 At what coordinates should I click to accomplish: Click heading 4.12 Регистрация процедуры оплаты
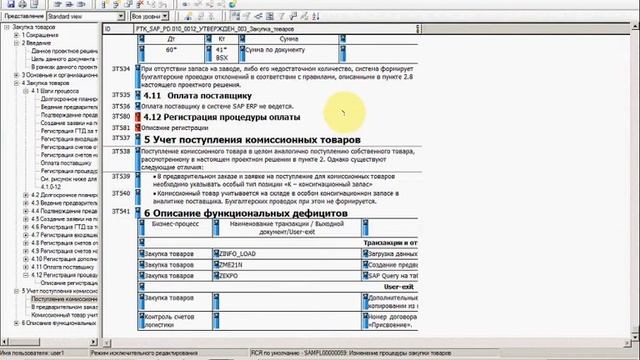tap(222, 117)
